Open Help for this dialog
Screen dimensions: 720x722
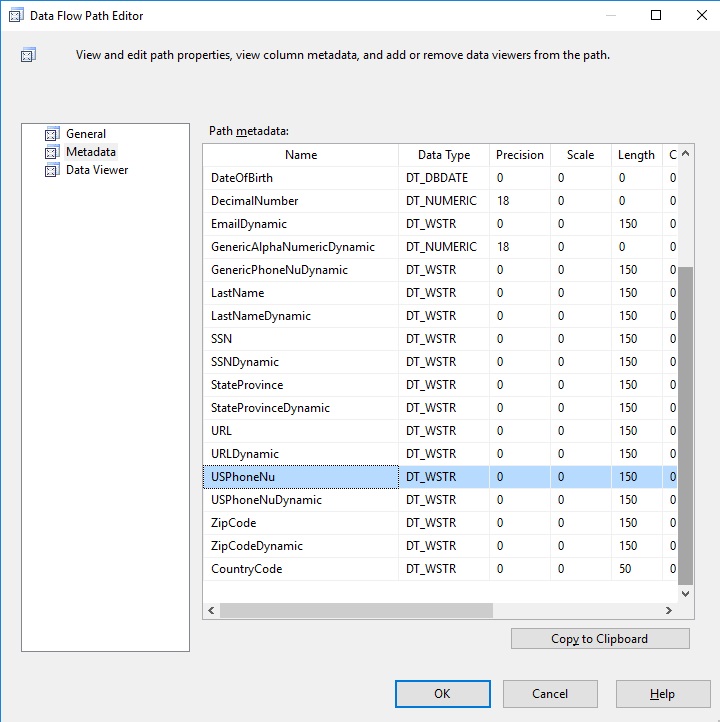[663, 693]
